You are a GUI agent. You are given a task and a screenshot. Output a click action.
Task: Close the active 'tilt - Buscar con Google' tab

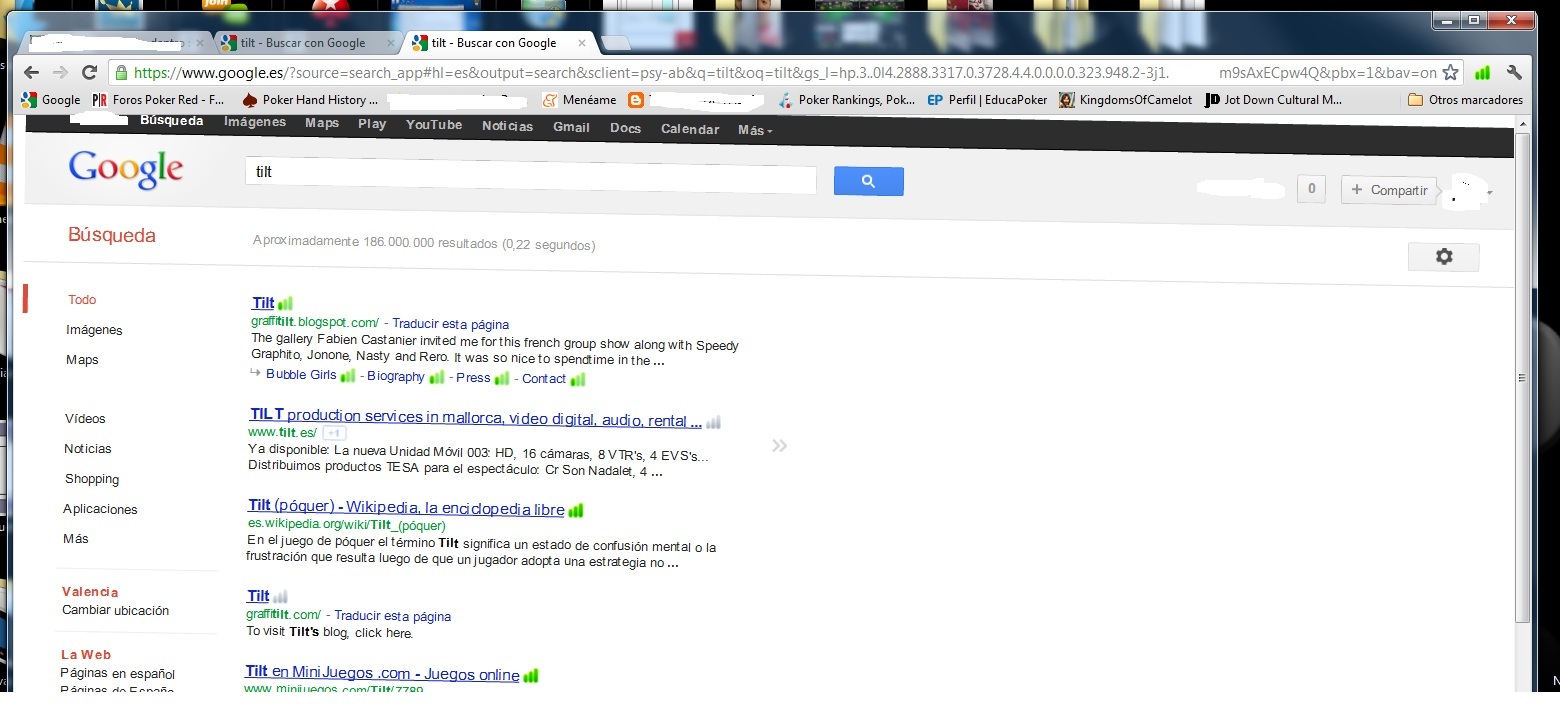tap(580, 43)
